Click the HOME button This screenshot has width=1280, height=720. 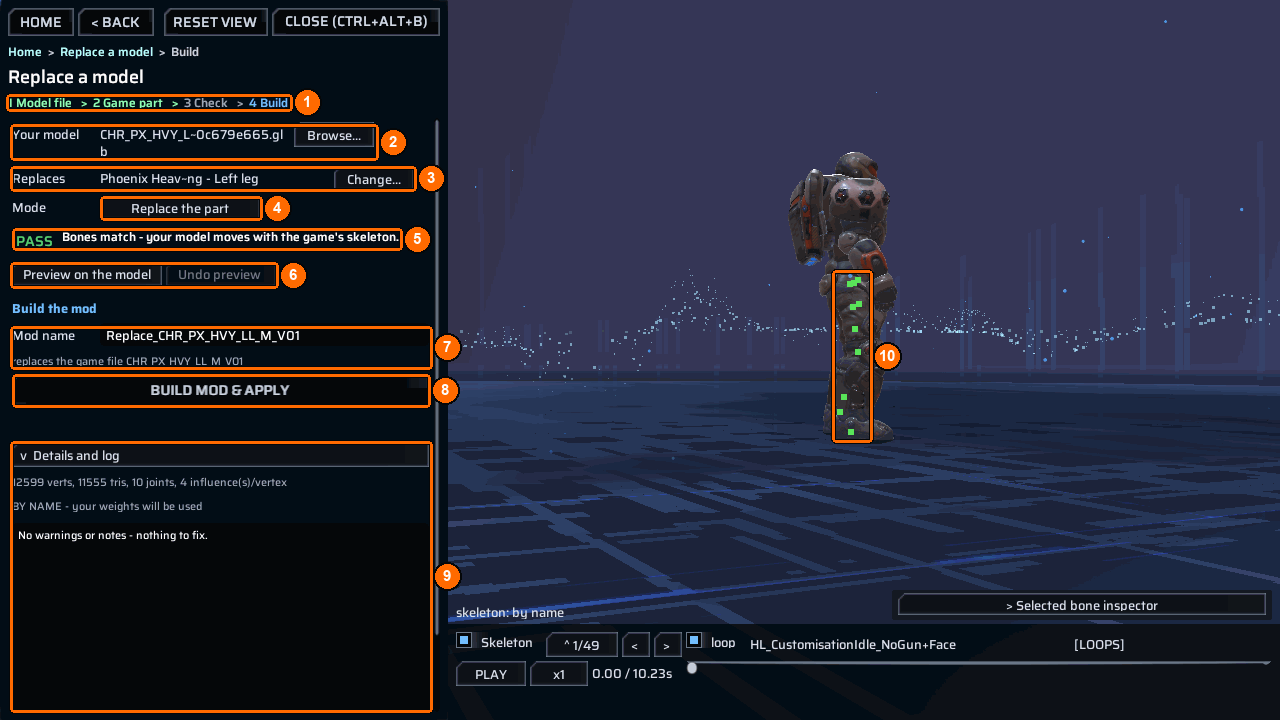tap(40, 22)
